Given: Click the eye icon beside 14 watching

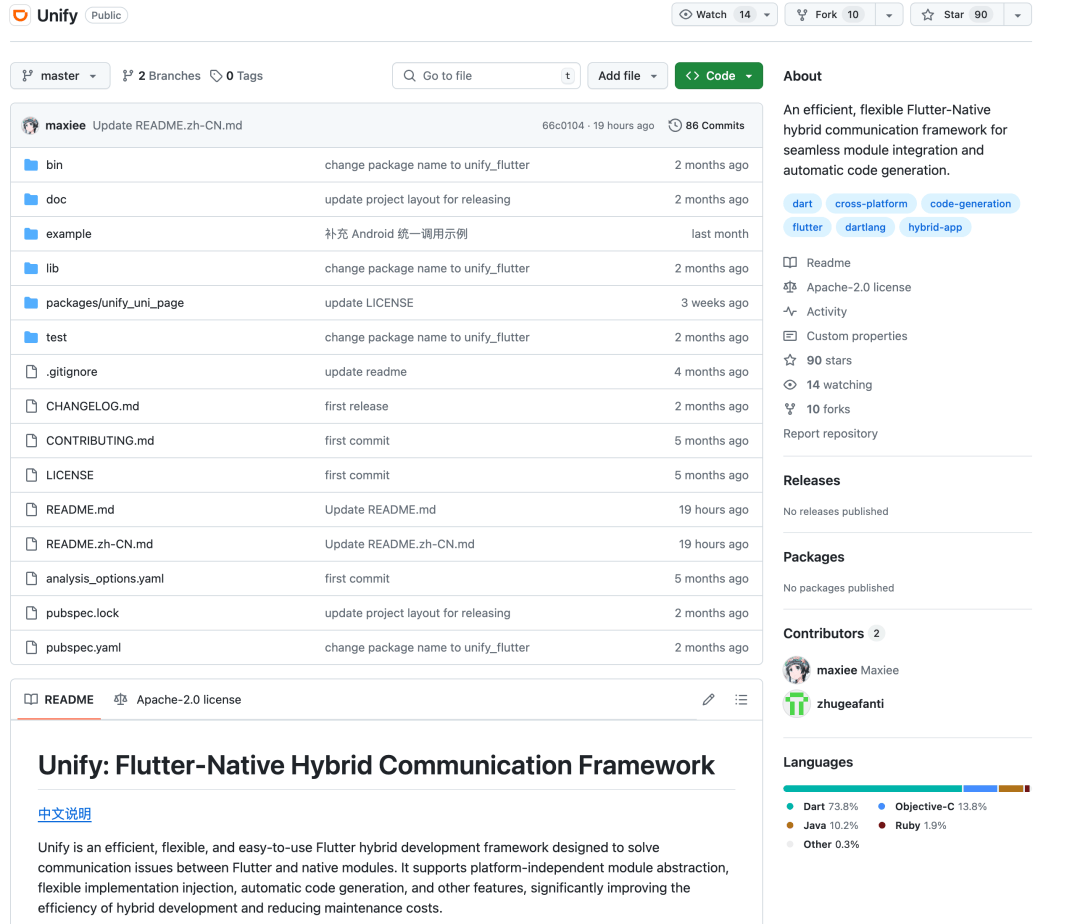Looking at the screenshot, I should [790, 385].
